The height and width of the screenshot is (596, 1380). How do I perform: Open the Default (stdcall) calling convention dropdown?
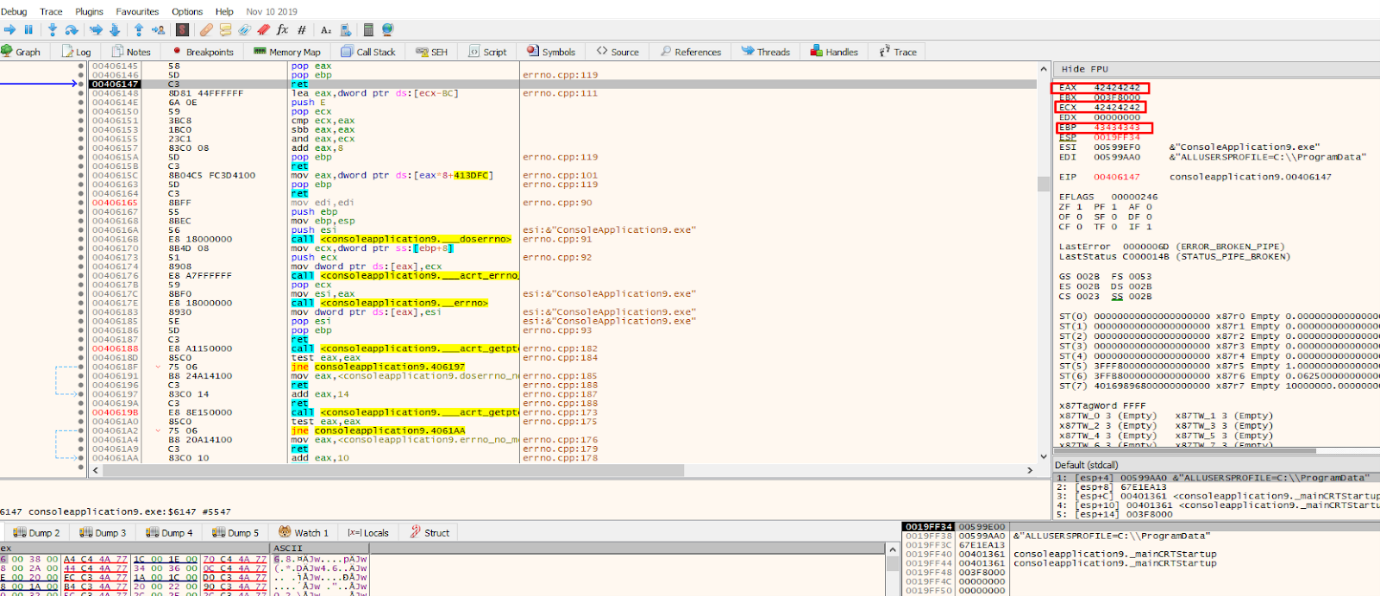pos(1215,466)
